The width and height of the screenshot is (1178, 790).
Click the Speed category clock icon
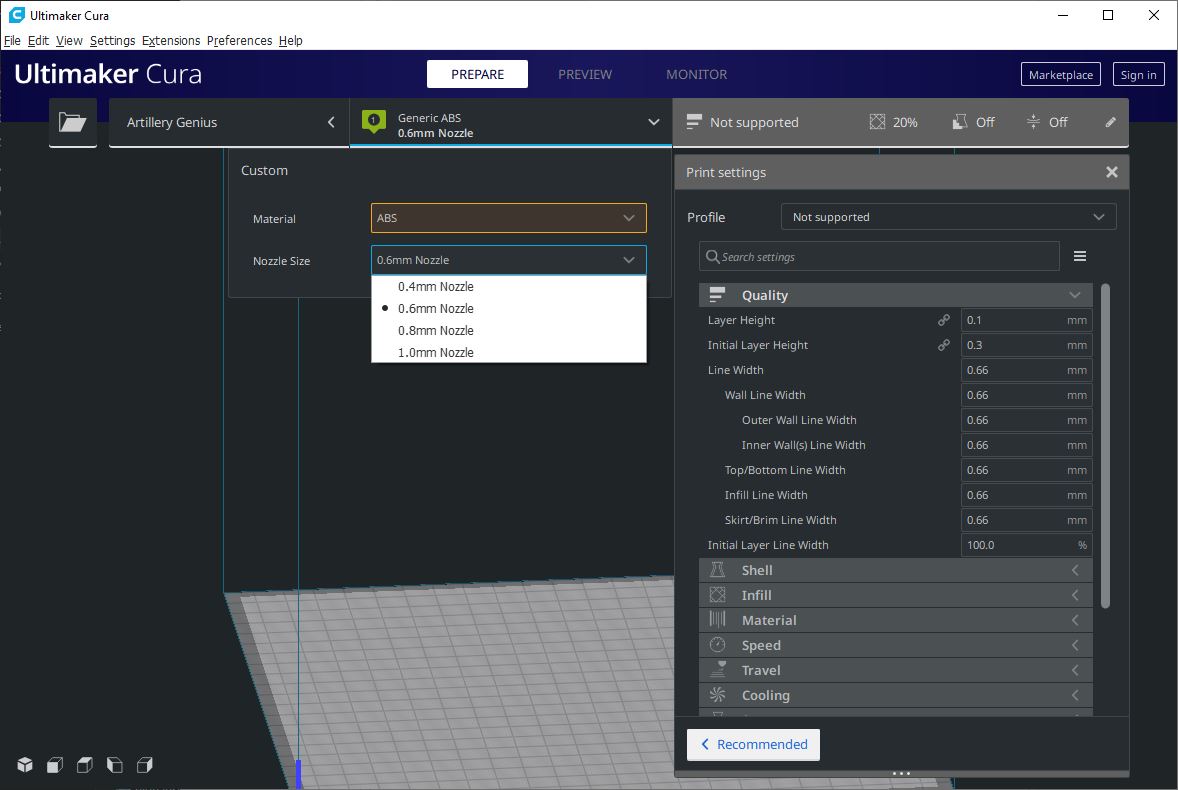[717, 644]
